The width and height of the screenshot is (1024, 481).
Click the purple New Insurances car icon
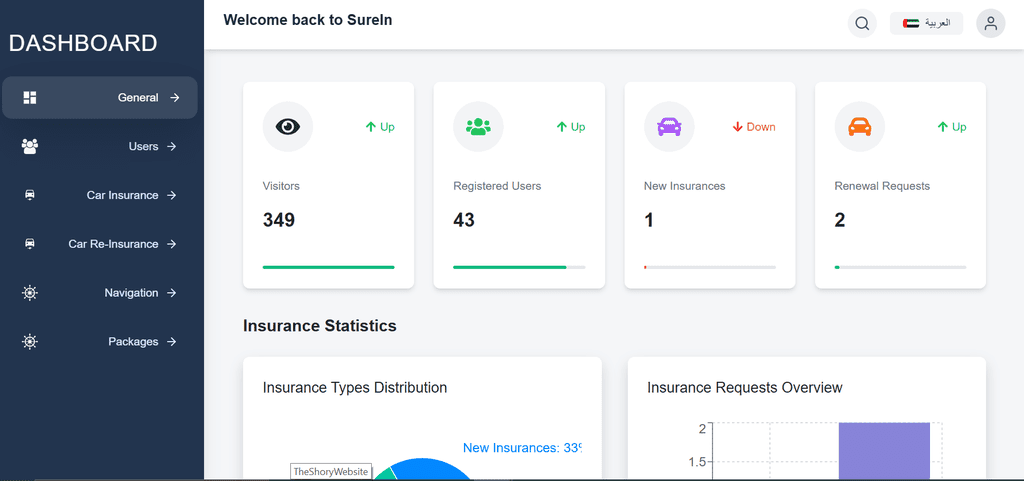pyautogui.click(x=669, y=127)
